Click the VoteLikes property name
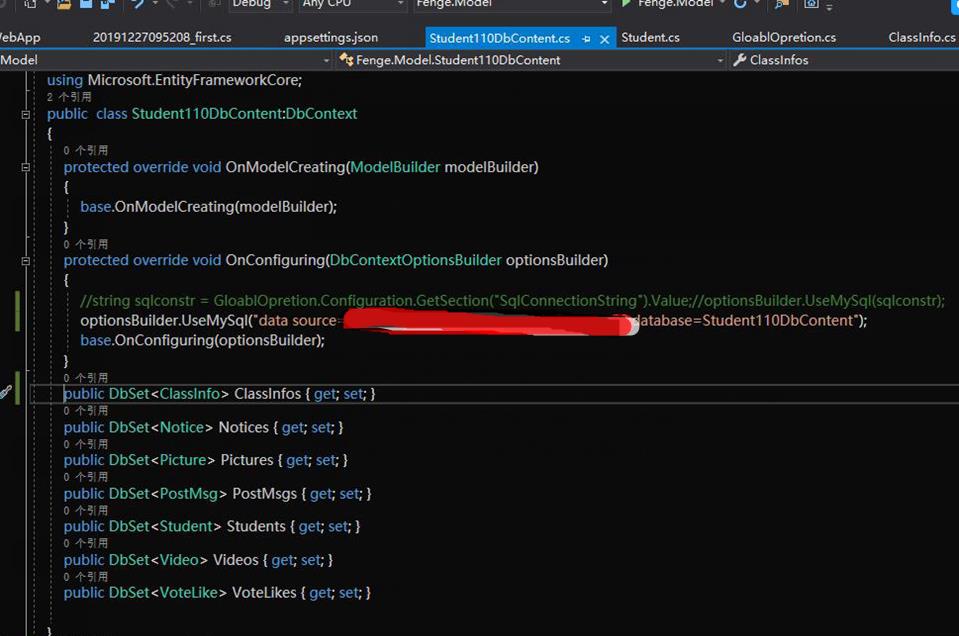The width and height of the screenshot is (959, 636). (x=264, y=593)
